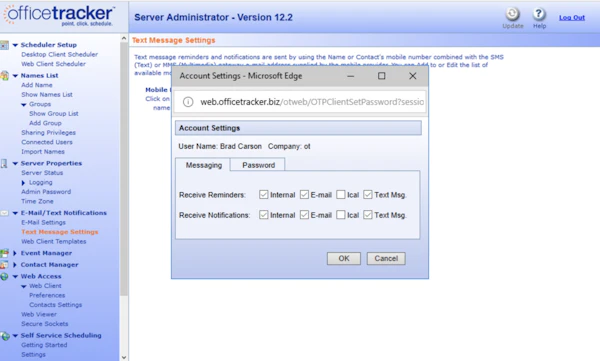Open Import Names link
The width and height of the screenshot is (600, 361).
click(43, 152)
